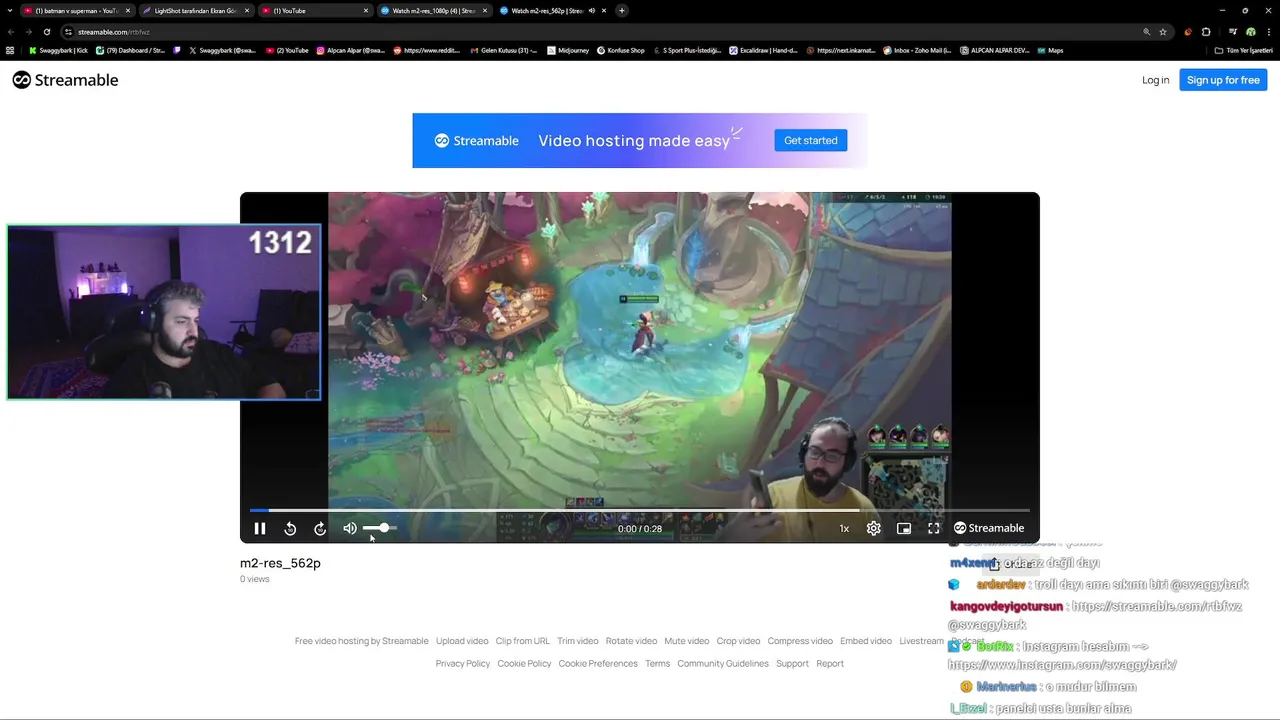Enter fullscreen mode in player
Screen dimensions: 1280x720
pos(934,528)
